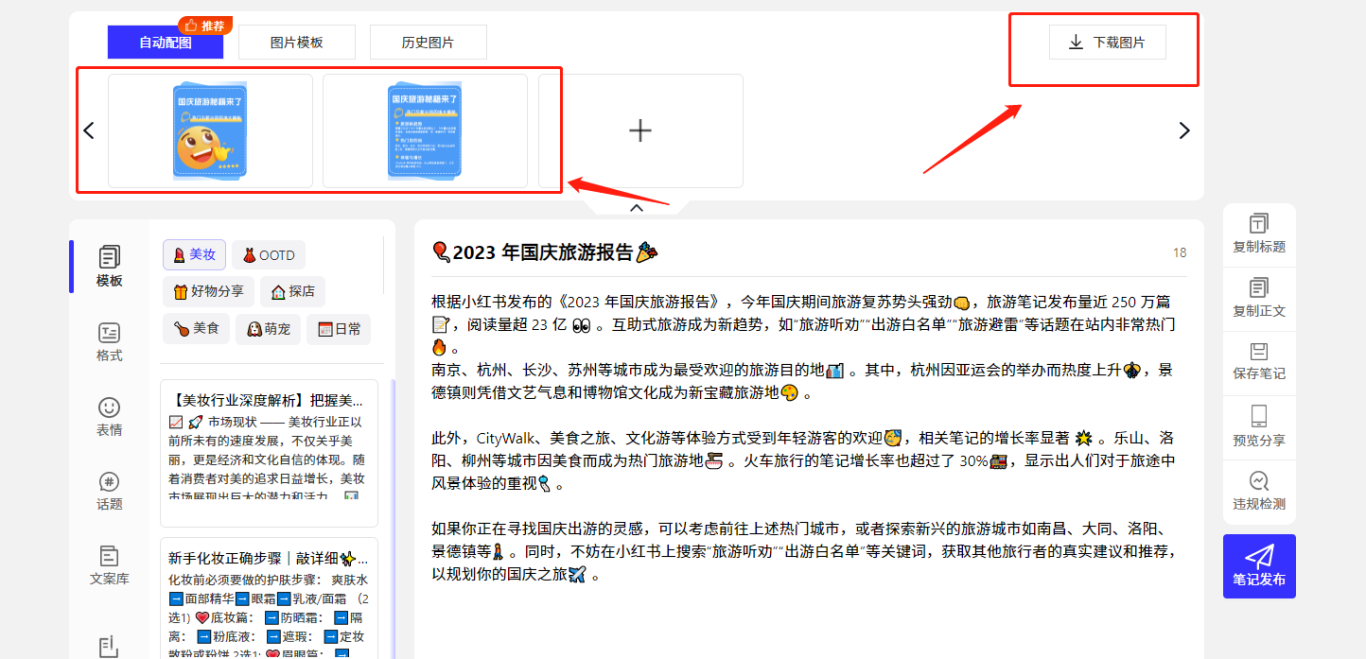The width and height of the screenshot is (1366, 659).
Task: Click 复制正文 to copy body text
Action: [1259, 299]
